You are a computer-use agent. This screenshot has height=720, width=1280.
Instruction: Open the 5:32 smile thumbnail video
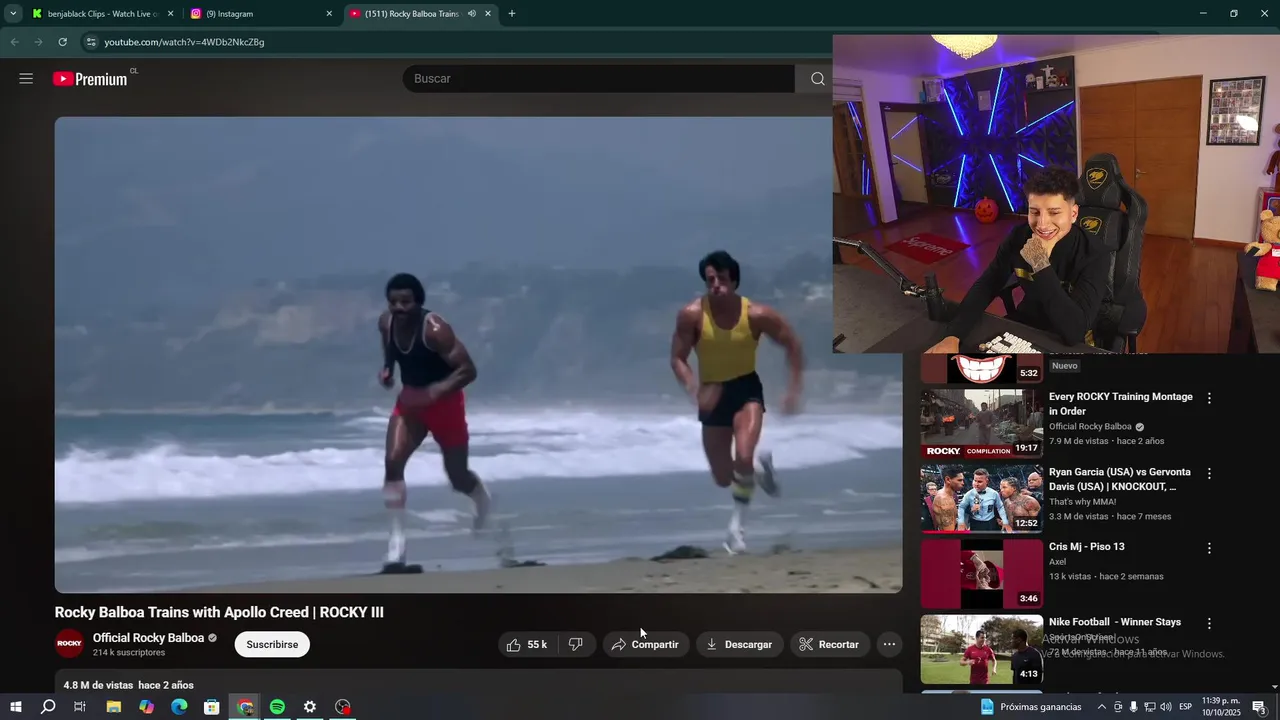[x=981, y=368]
